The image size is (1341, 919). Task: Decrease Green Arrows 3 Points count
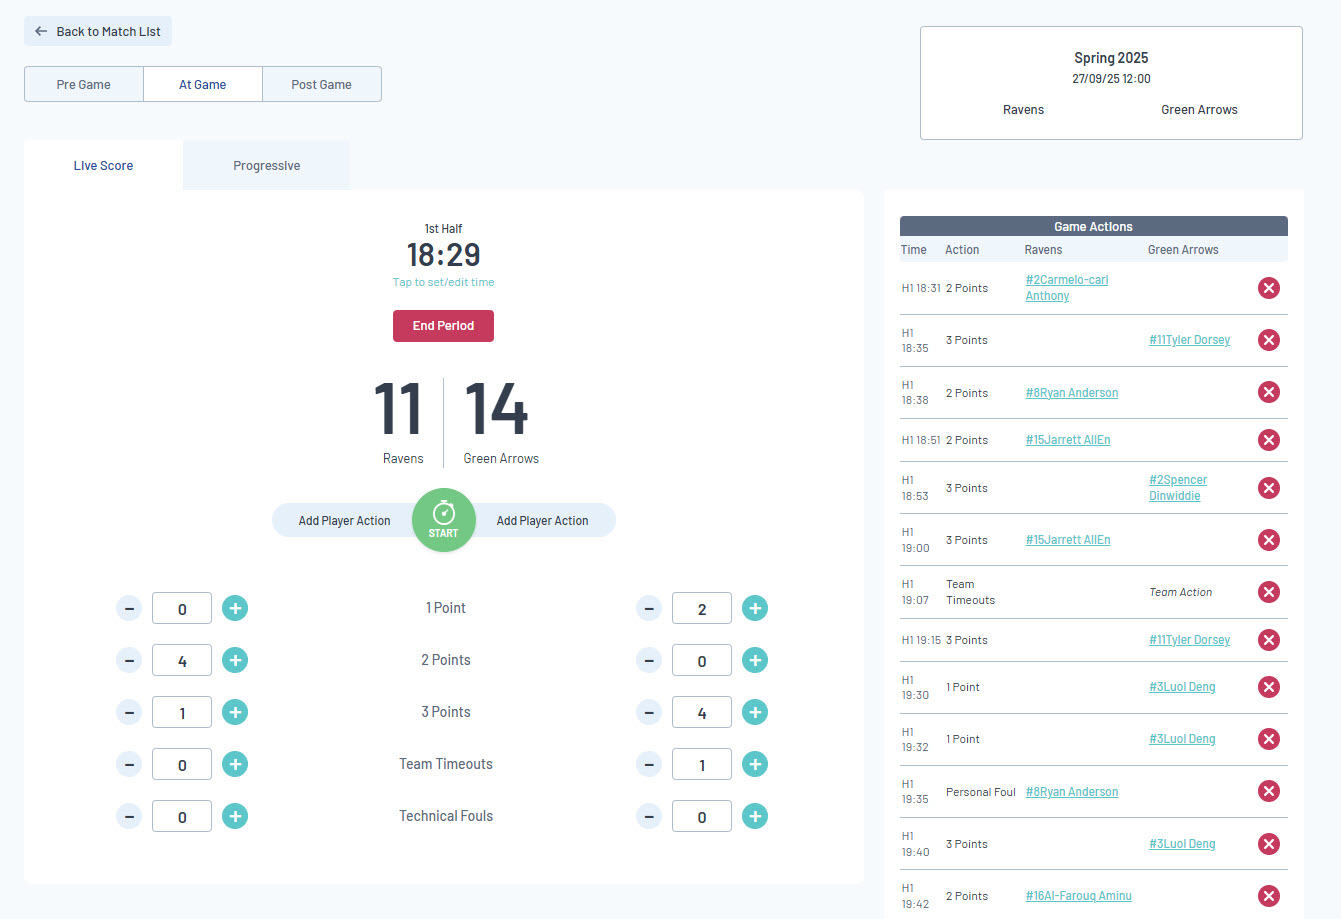pyautogui.click(x=649, y=712)
